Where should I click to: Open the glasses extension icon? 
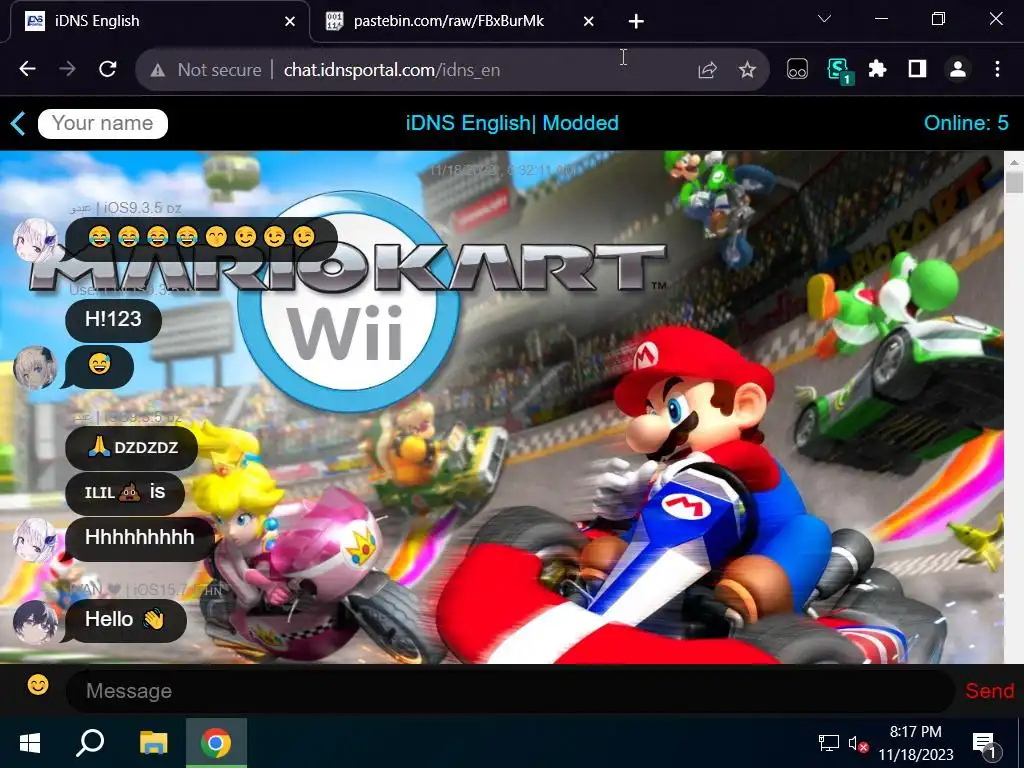pos(797,69)
